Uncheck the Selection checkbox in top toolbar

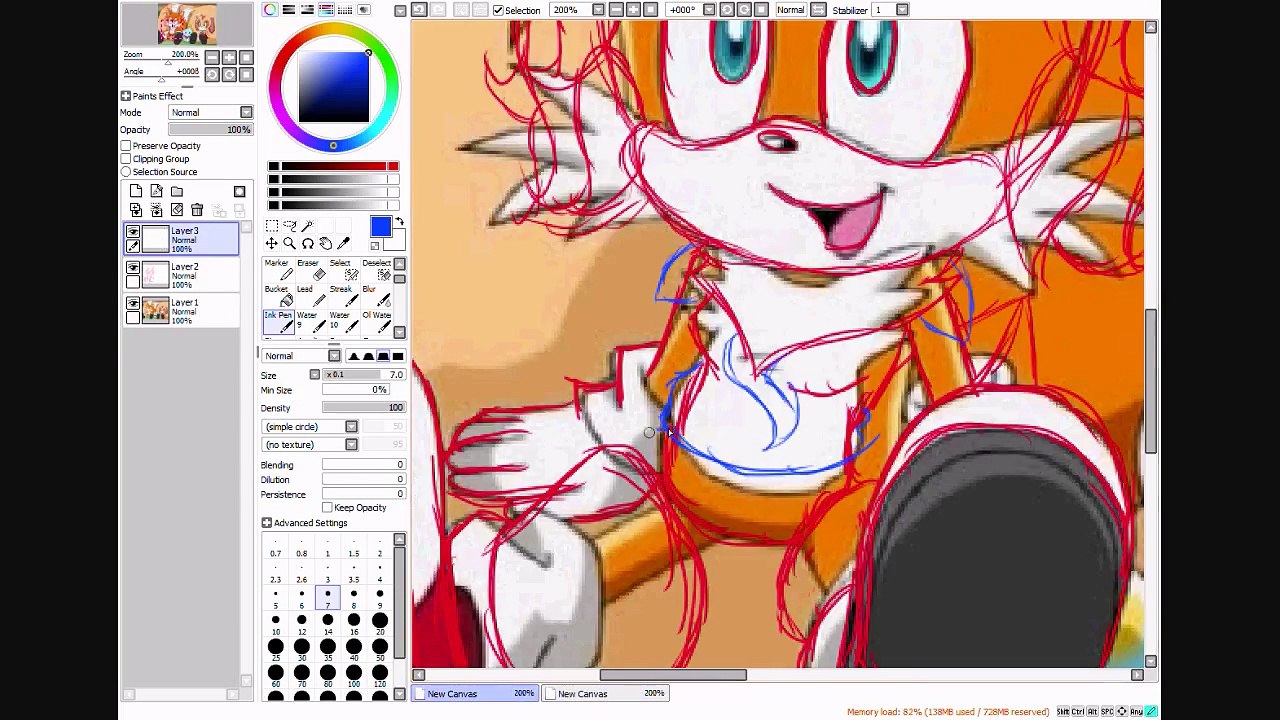pyautogui.click(x=498, y=10)
